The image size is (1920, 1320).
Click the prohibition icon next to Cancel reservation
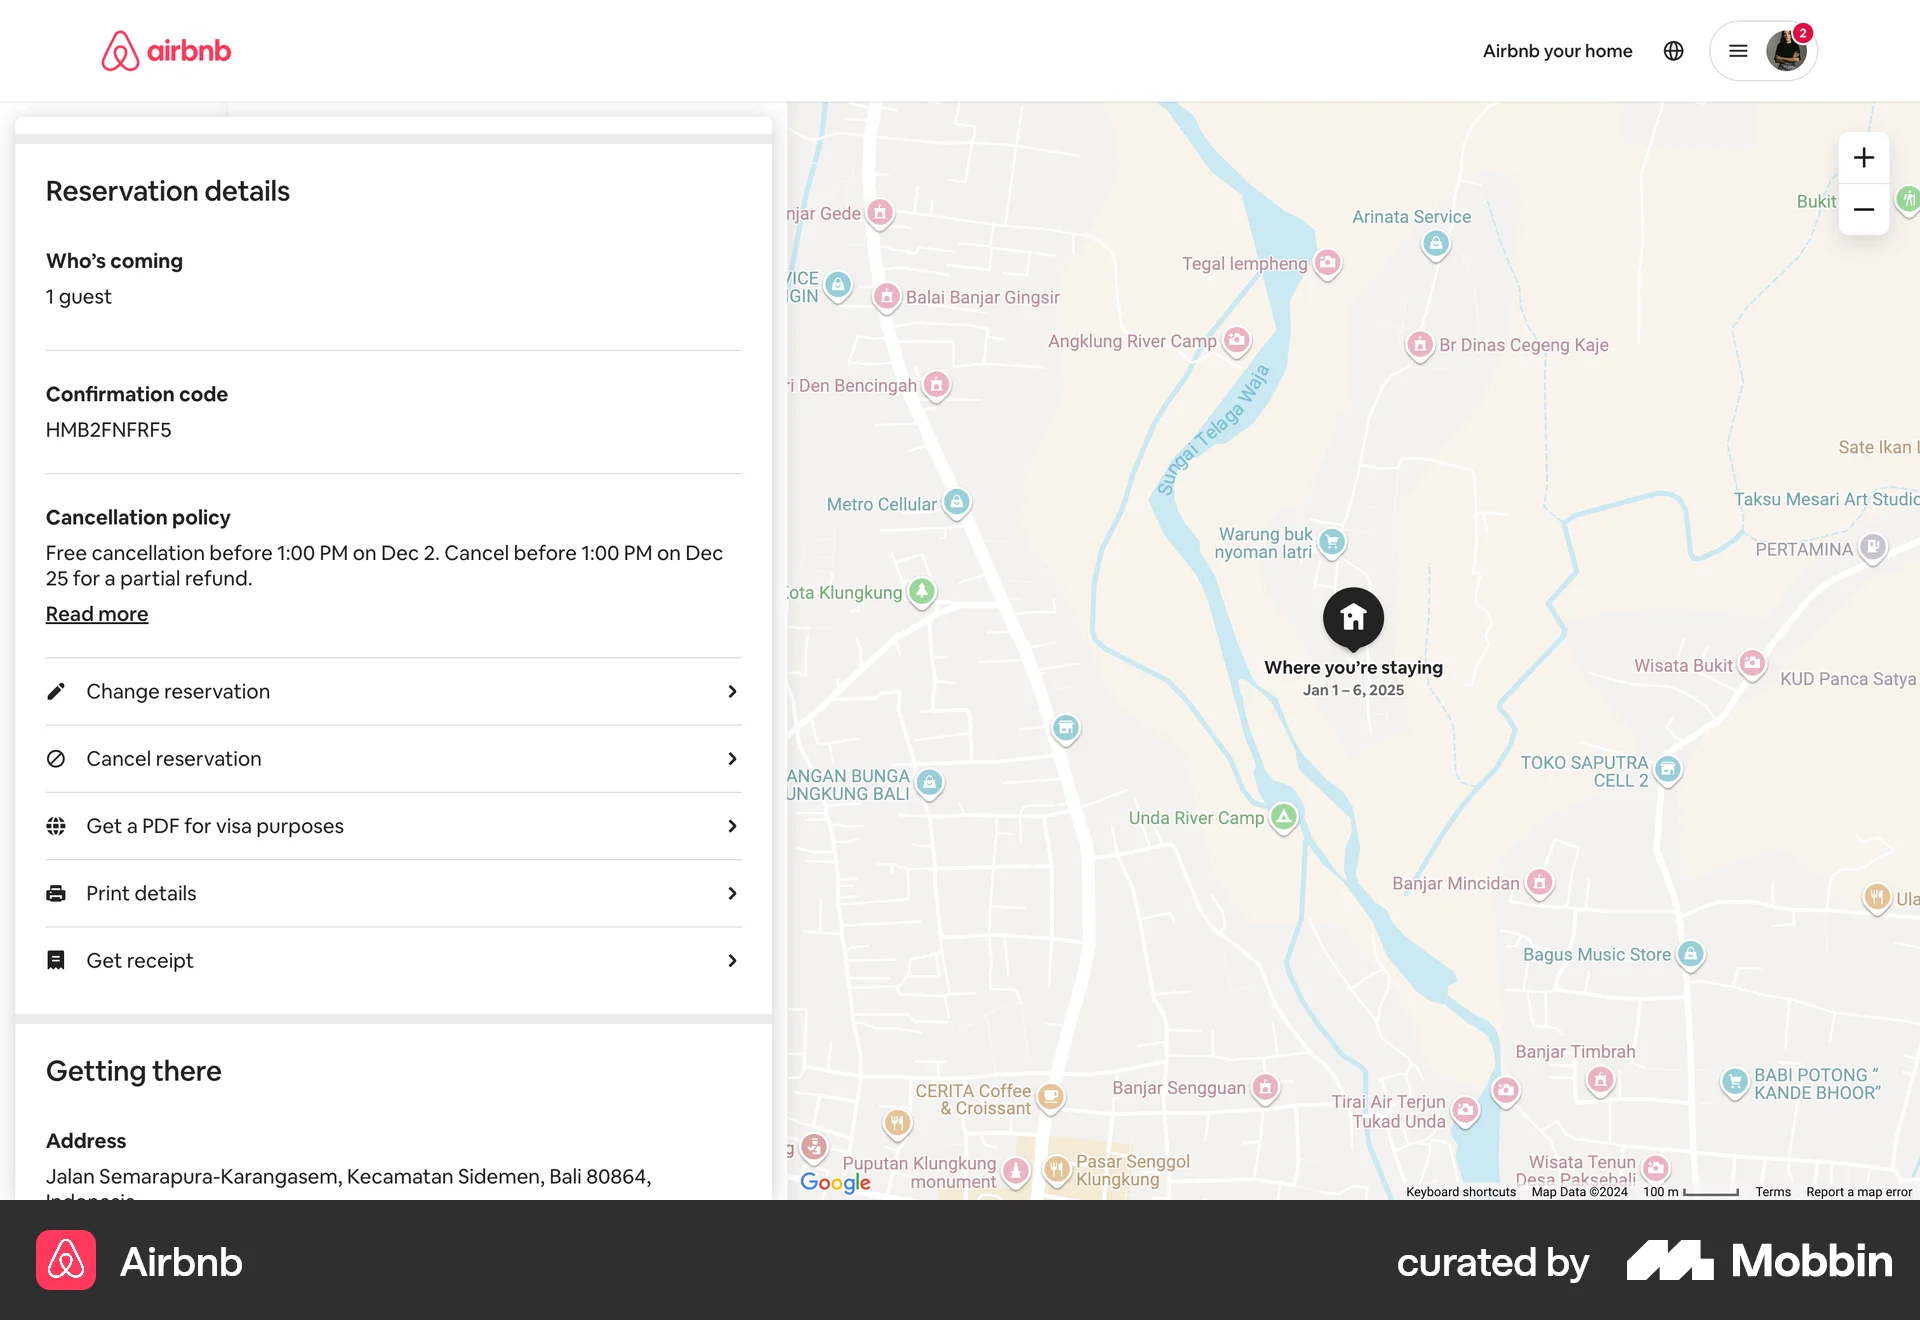pyautogui.click(x=57, y=758)
